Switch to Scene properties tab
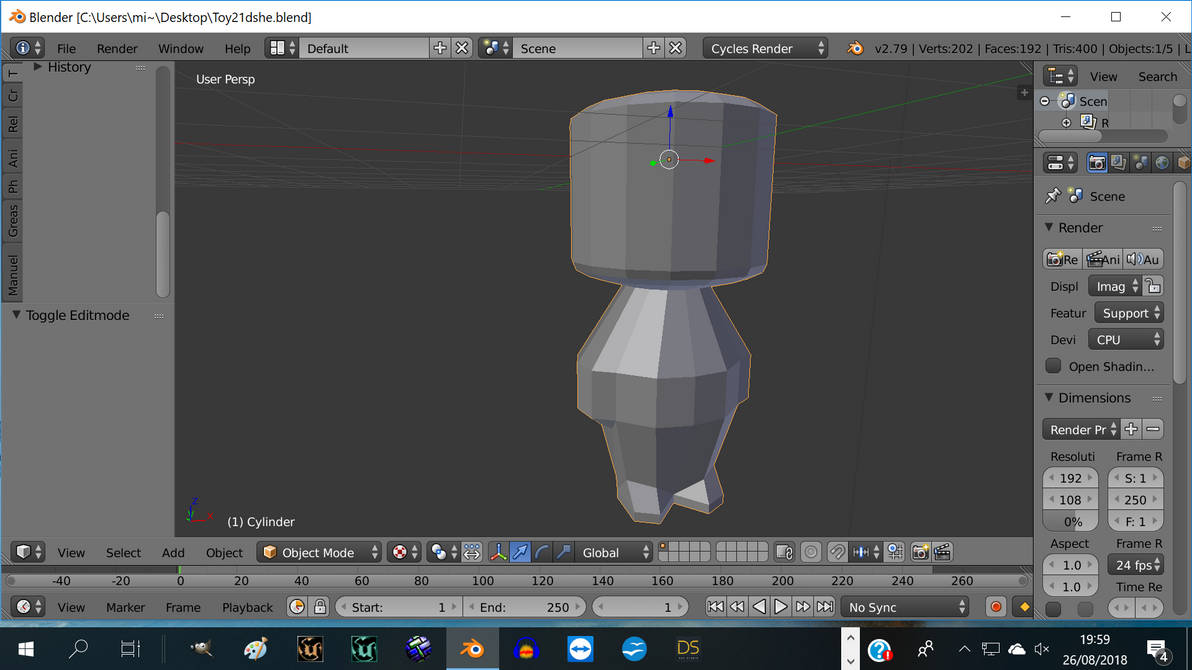 (x=1140, y=163)
